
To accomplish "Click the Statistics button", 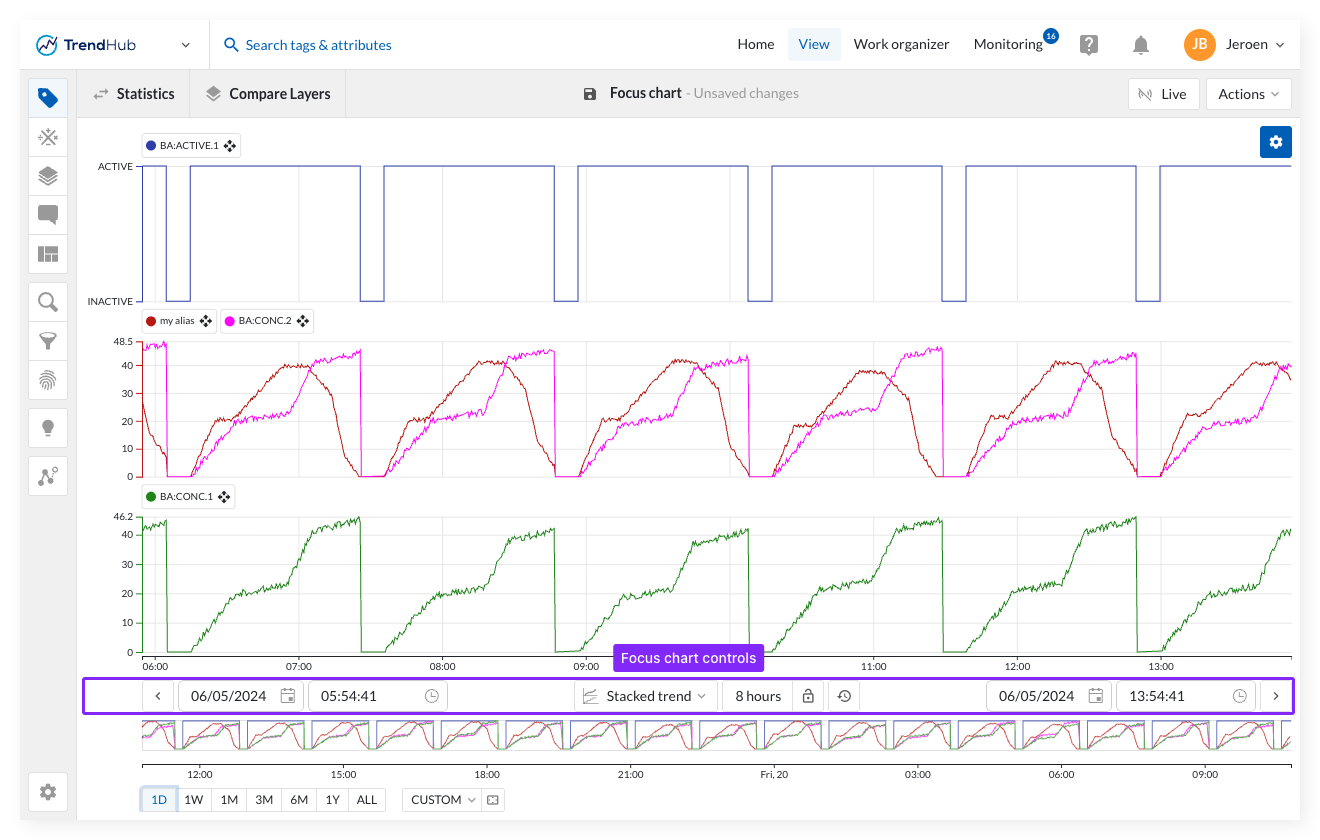I will [x=134, y=94].
